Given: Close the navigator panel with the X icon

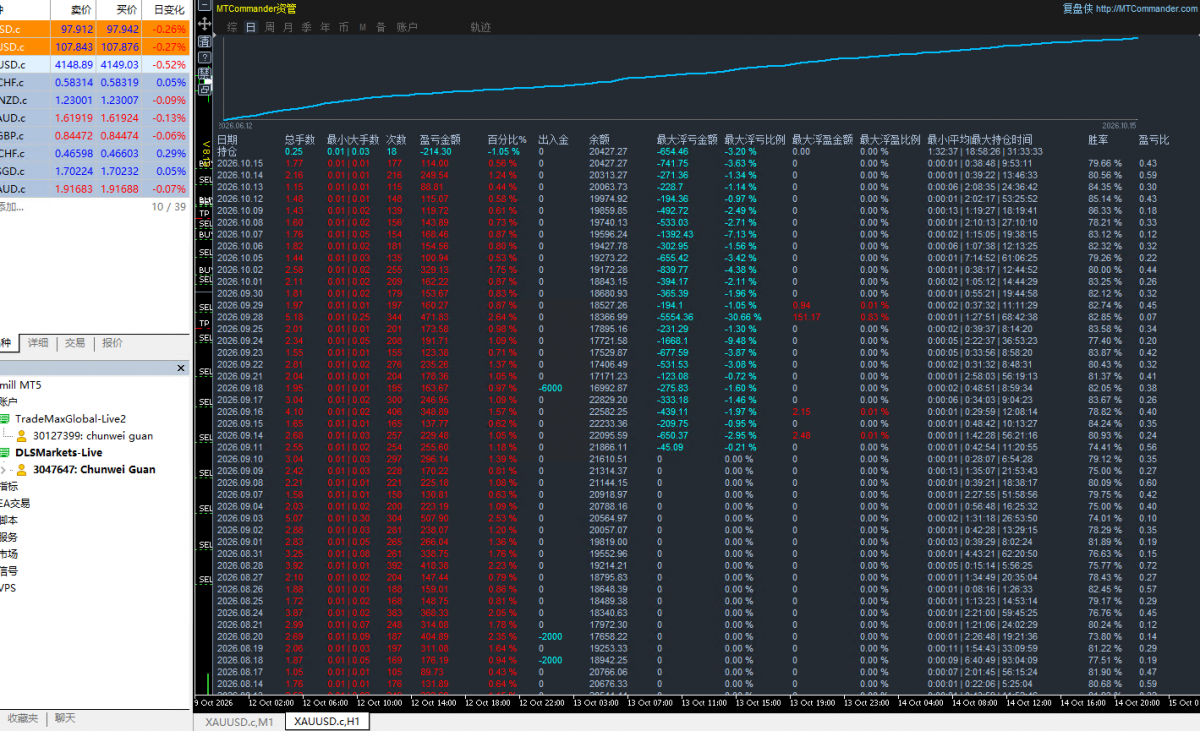Looking at the screenshot, I should (181, 368).
